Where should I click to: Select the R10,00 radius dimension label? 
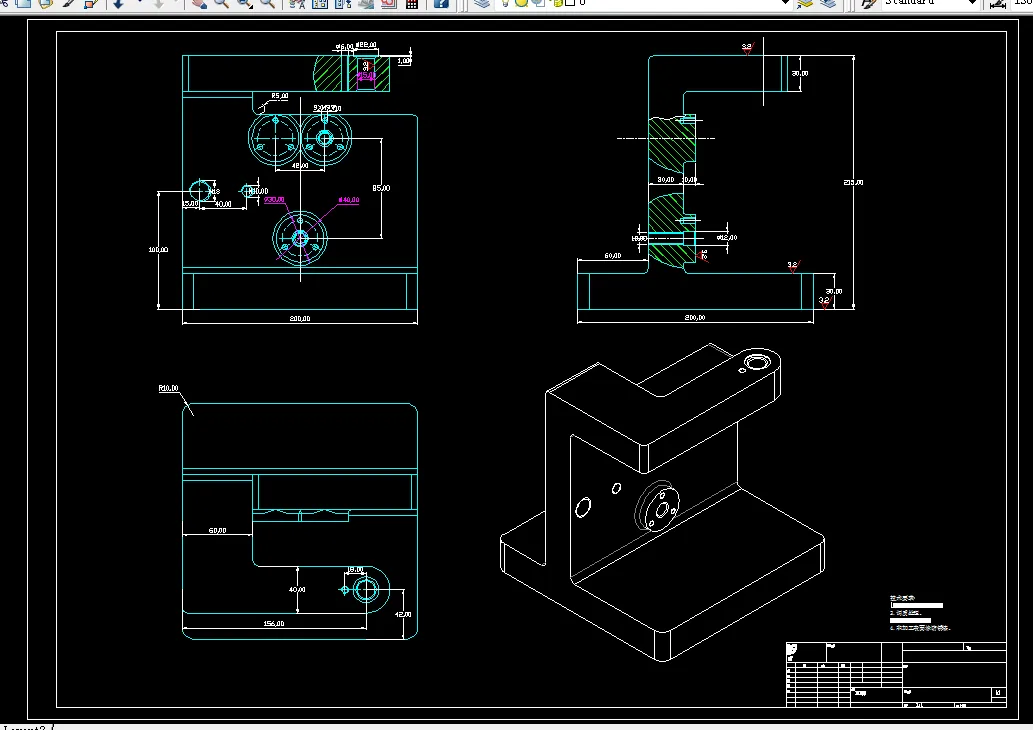[169, 388]
